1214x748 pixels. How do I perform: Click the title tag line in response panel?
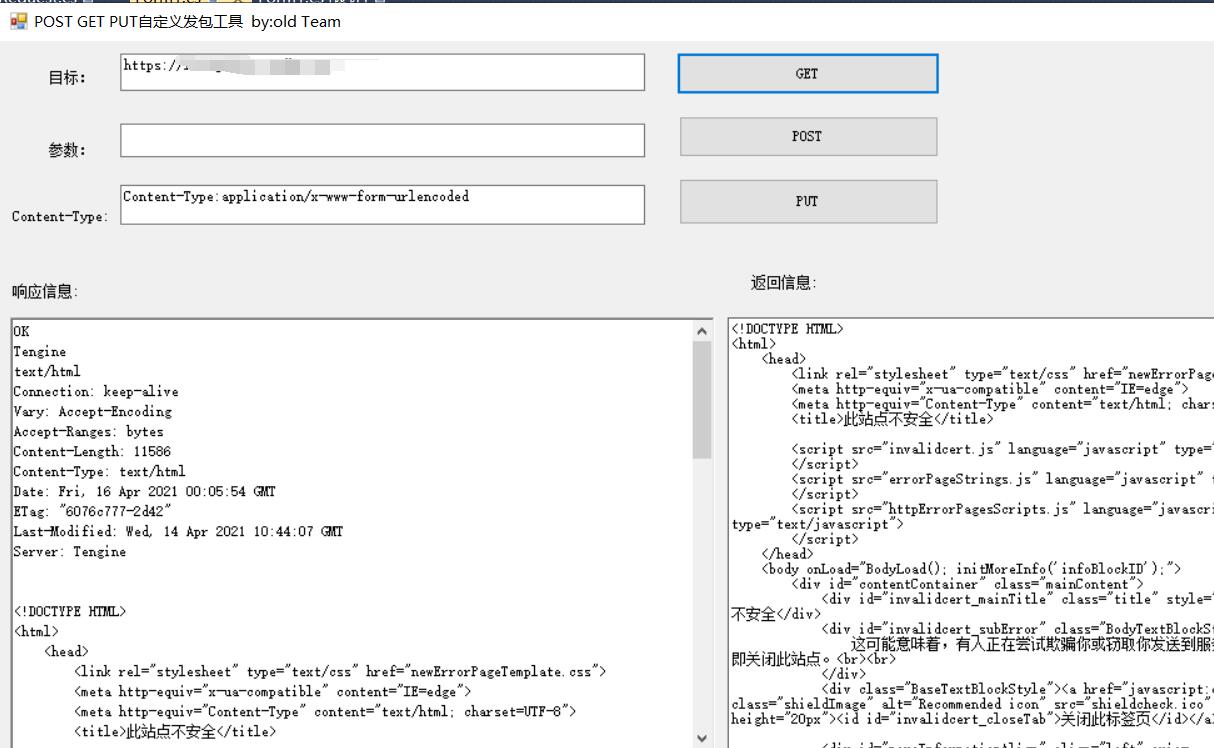pos(175,731)
